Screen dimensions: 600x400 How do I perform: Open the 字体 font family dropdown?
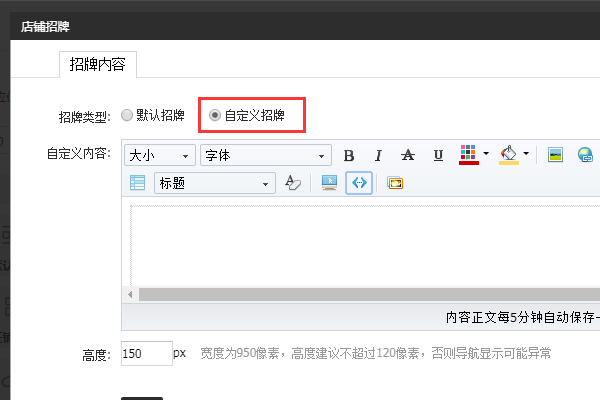click(x=266, y=155)
